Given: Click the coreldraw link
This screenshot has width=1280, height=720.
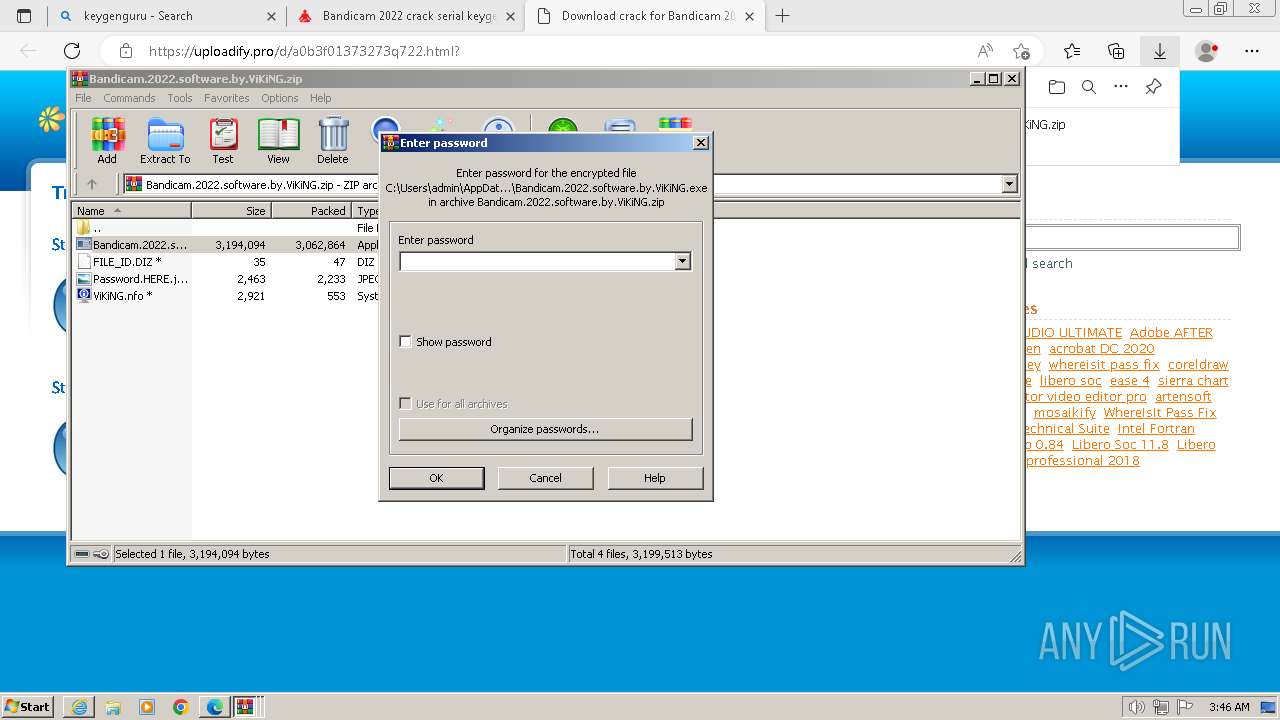Looking at the screenshot, I should point(1198,365).
